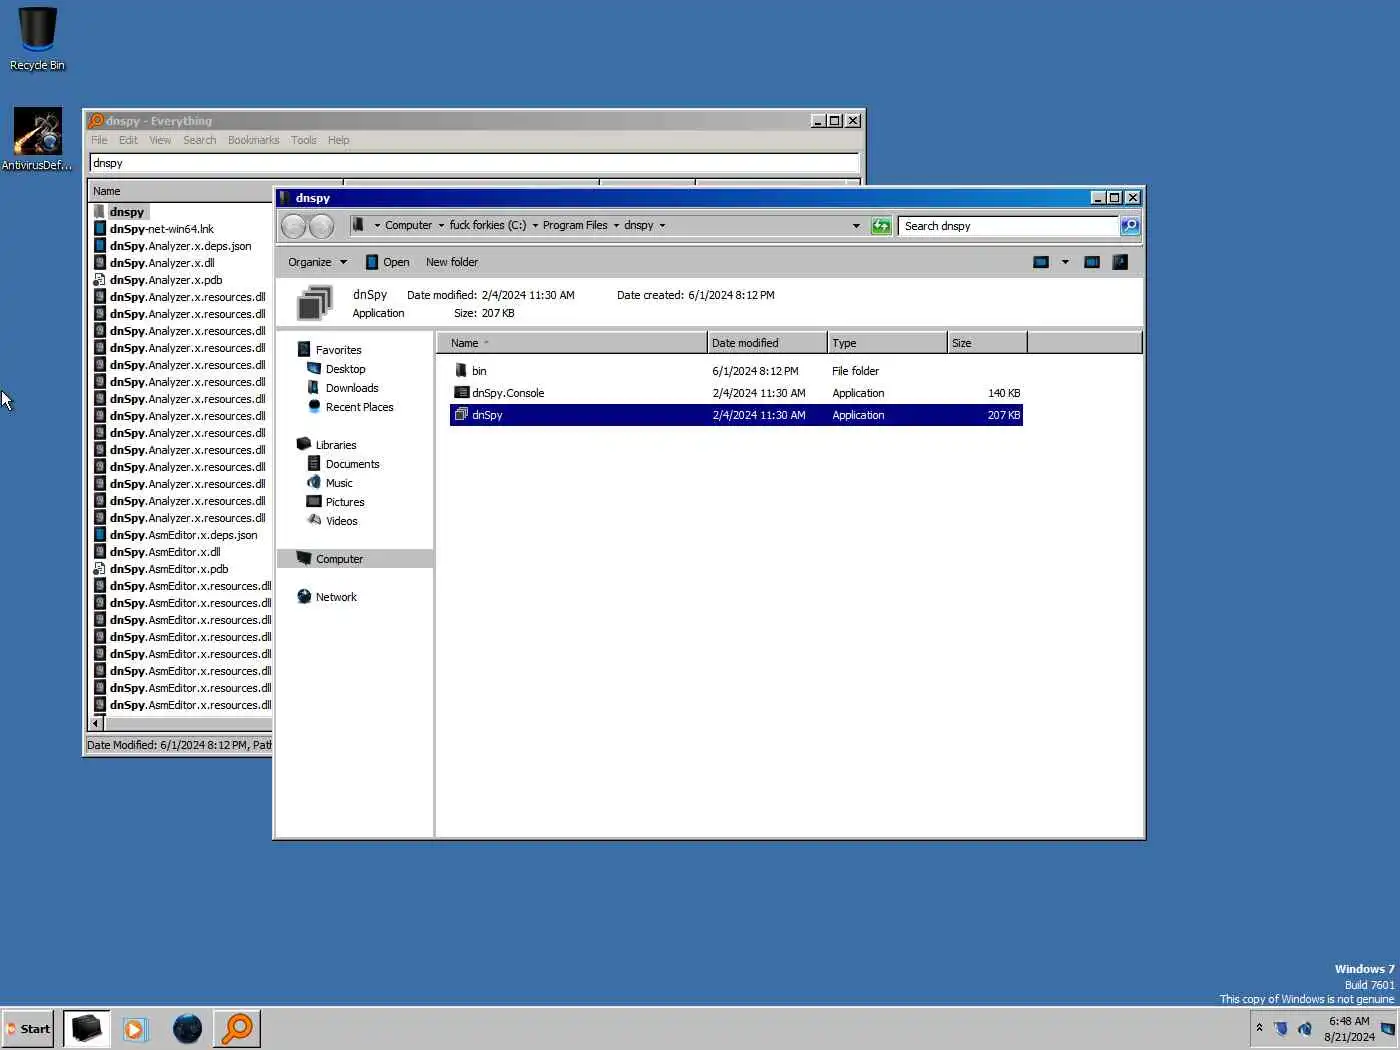This screenshot has height=1050, width=1400.
Task: Expand the dropdown arrow after dnspy breadcrumb
Action: tap(662, 226)
